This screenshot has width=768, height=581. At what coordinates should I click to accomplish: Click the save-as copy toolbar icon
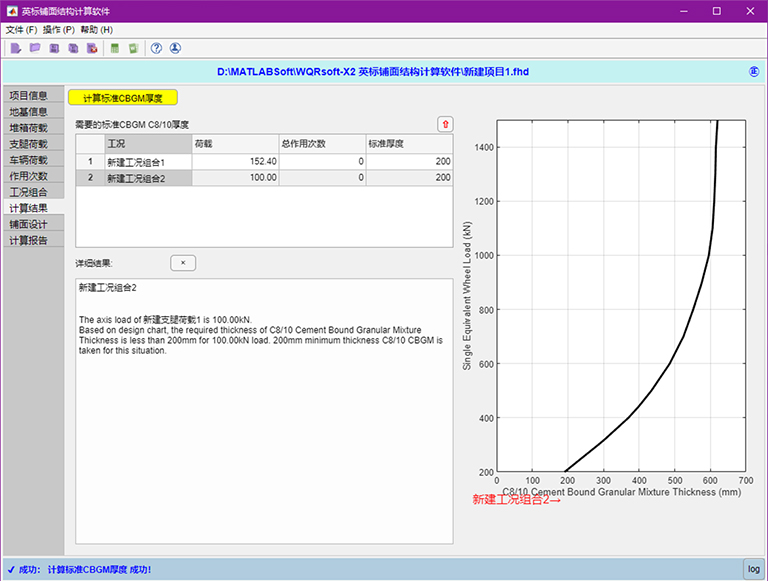(73, 48)
